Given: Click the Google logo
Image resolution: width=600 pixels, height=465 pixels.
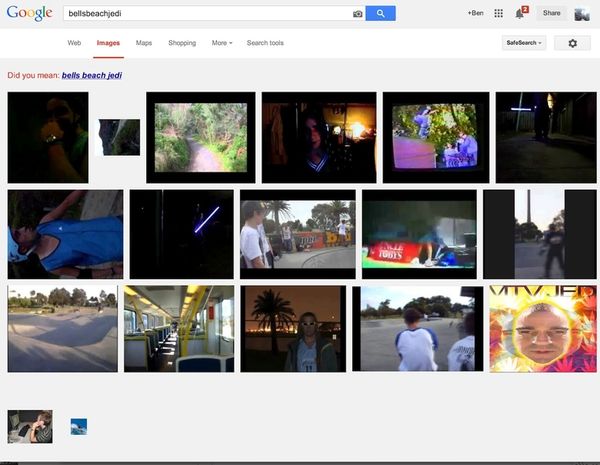Looking at the screenshot, I should tap(29, 13).
